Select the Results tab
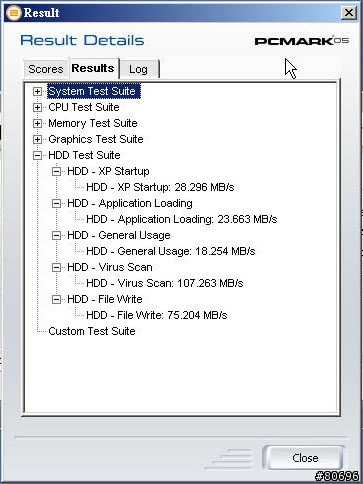Viewport: 363px width, 484px height. point(93,68)
